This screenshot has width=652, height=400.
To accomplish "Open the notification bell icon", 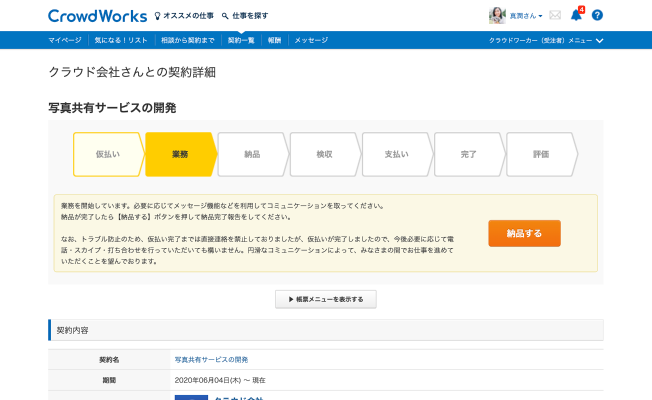I will 576,15.
